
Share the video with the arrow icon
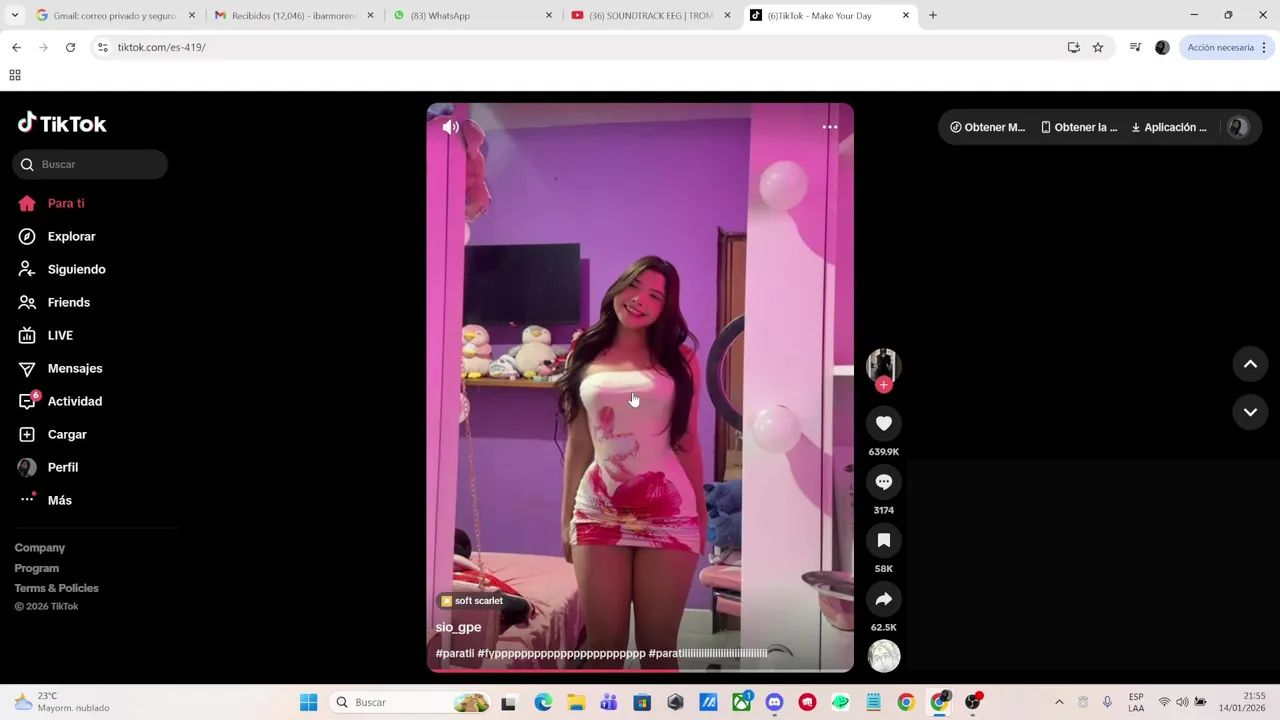(x=884, y=599)
